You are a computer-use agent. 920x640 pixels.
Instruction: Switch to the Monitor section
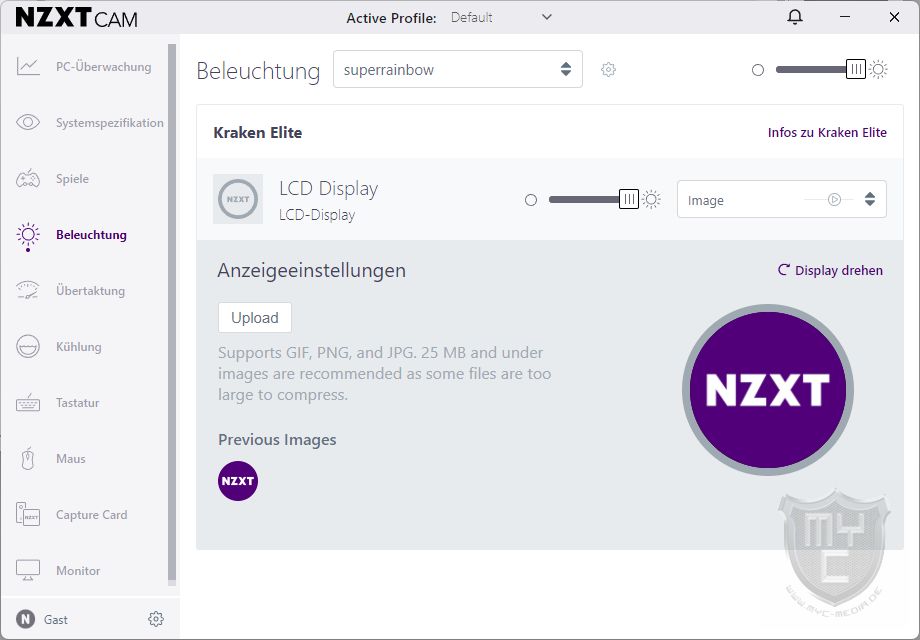click(78, 571)
